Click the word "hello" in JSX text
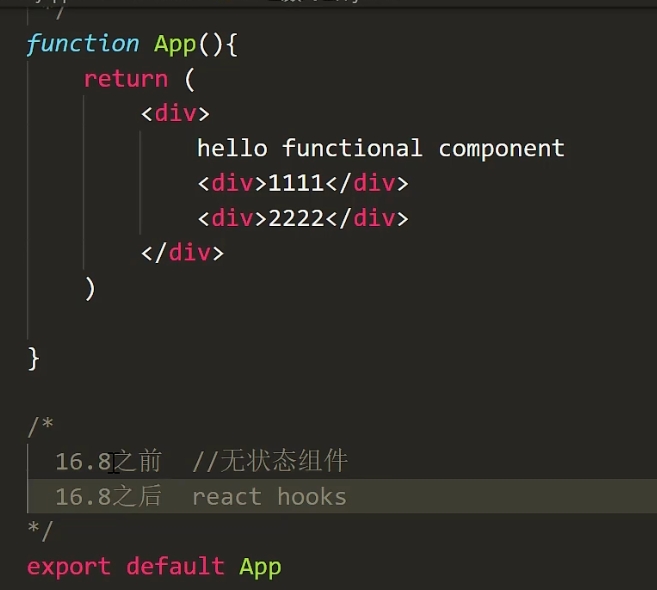Image resolution: width=657 pixels, height=590 pixels. 232,149
